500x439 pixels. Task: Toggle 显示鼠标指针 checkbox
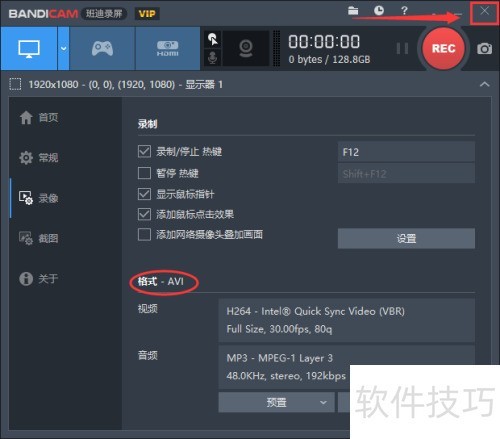point(144,194)
